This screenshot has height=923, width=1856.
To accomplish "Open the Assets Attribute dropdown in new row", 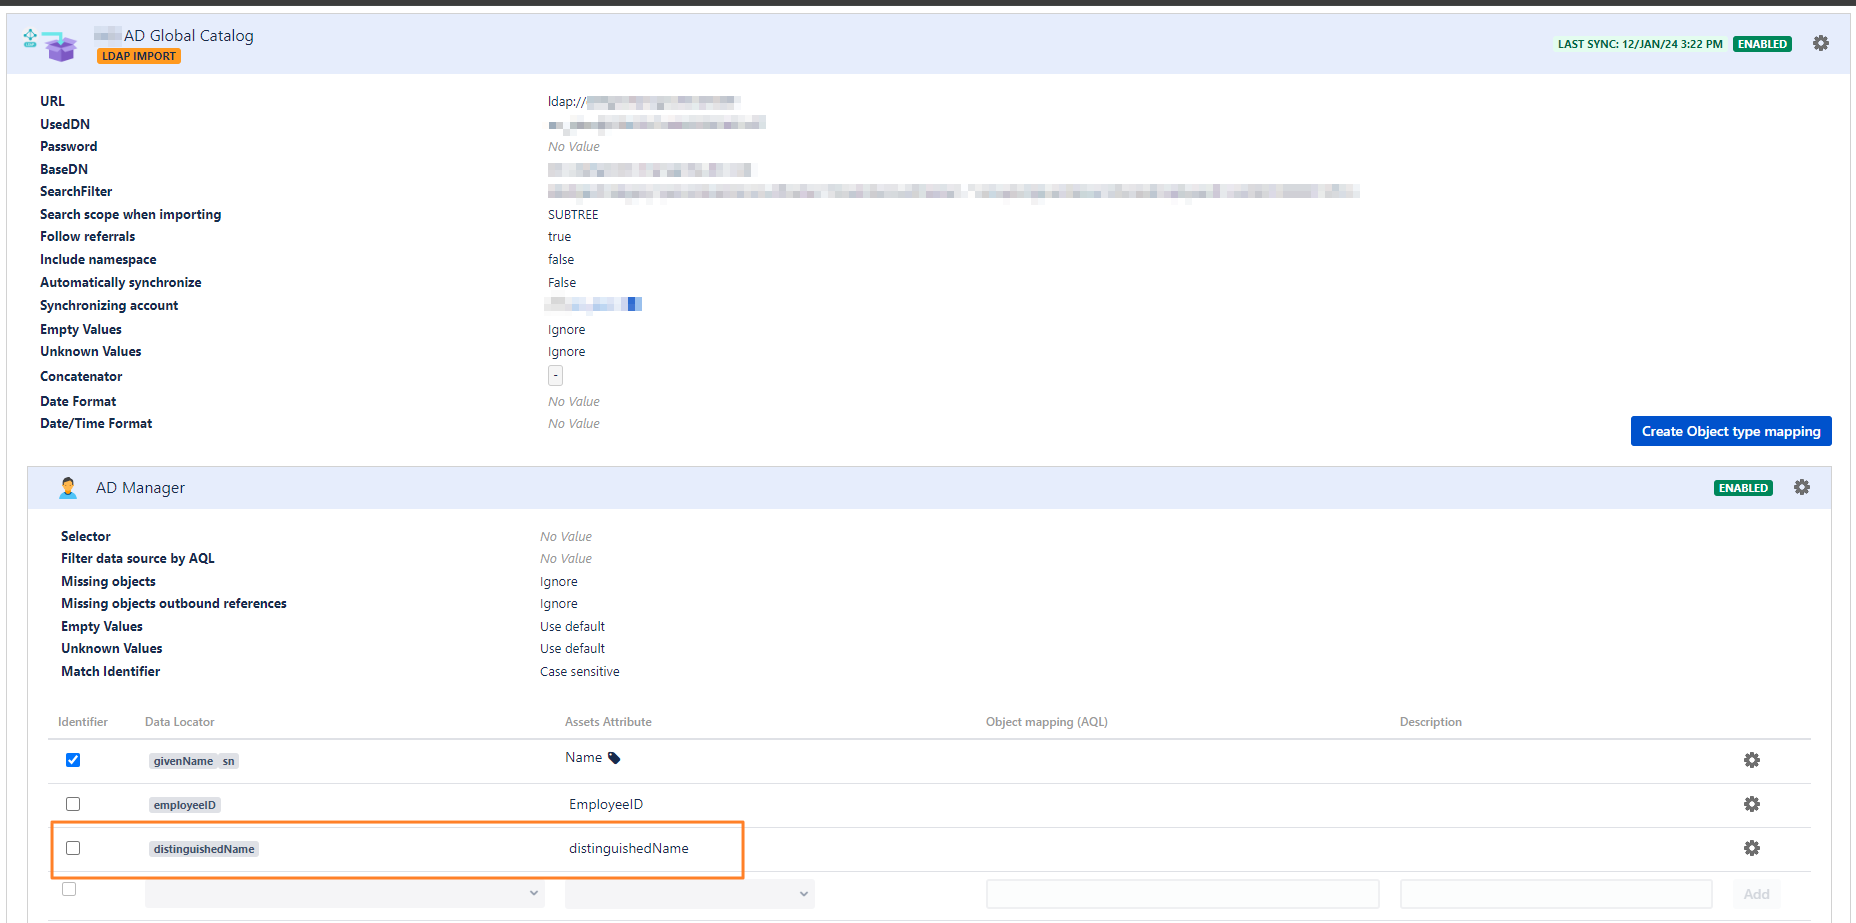I will pos(689,893).
